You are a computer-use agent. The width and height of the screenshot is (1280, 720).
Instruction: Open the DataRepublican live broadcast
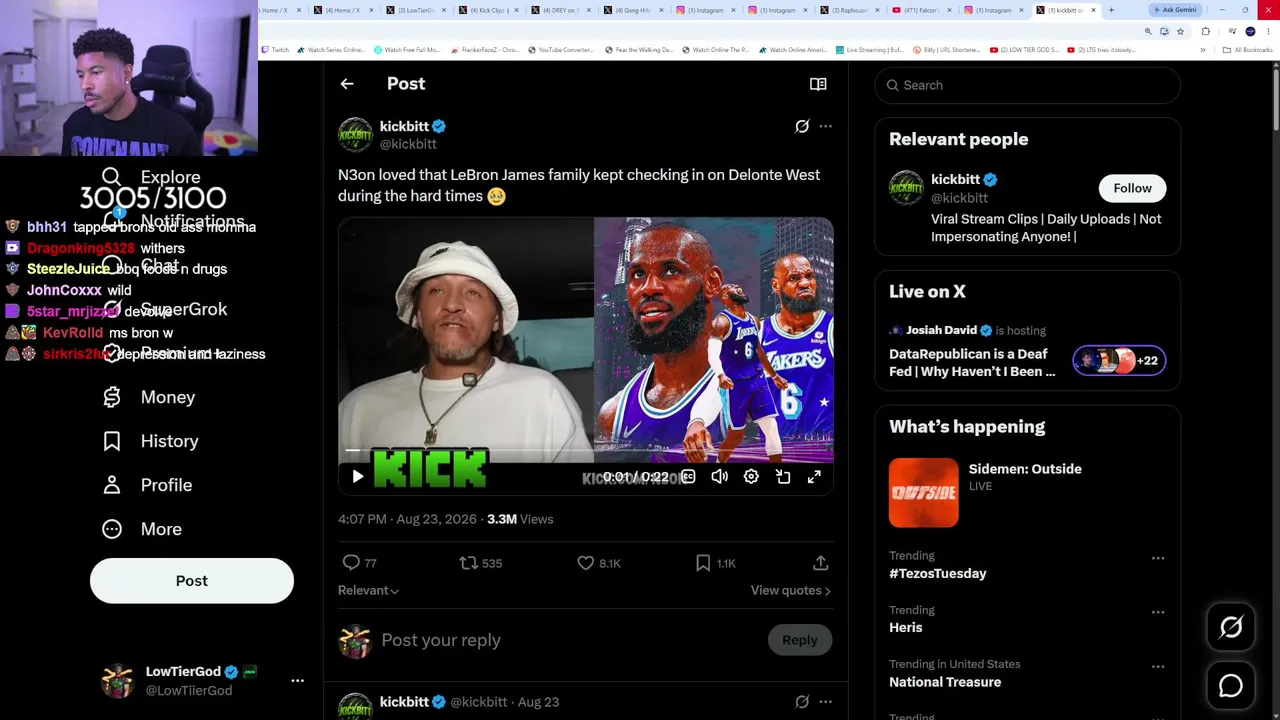pyautogui.click(x=972, y=362)
